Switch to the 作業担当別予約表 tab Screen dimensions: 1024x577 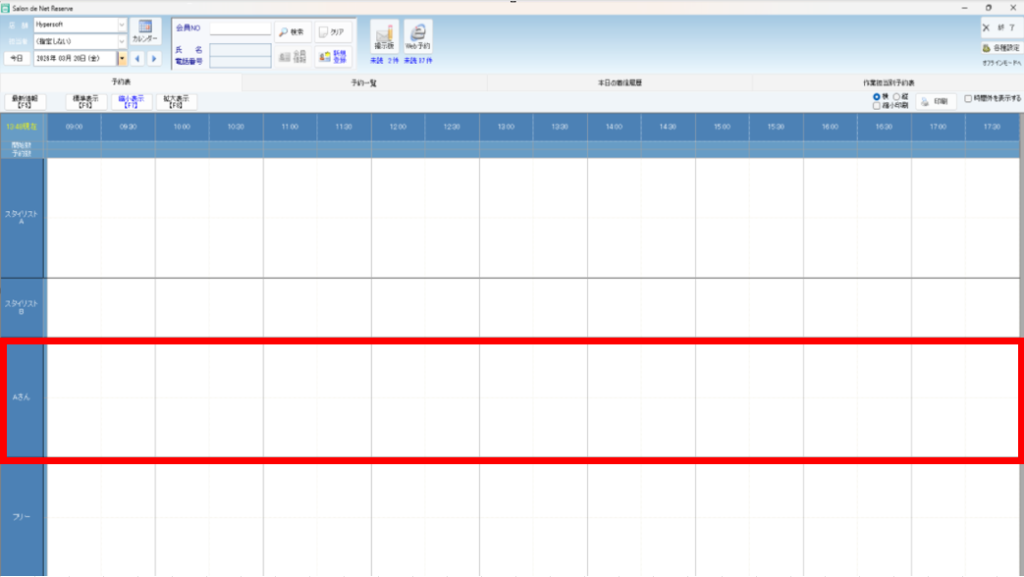click(x=888, y=82)
